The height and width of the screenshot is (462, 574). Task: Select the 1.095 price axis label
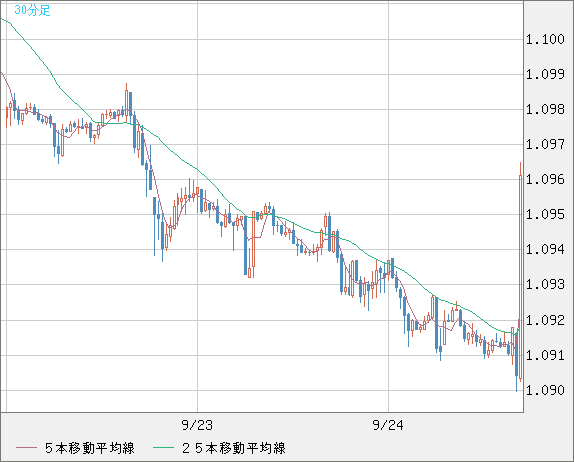point(545,214)
